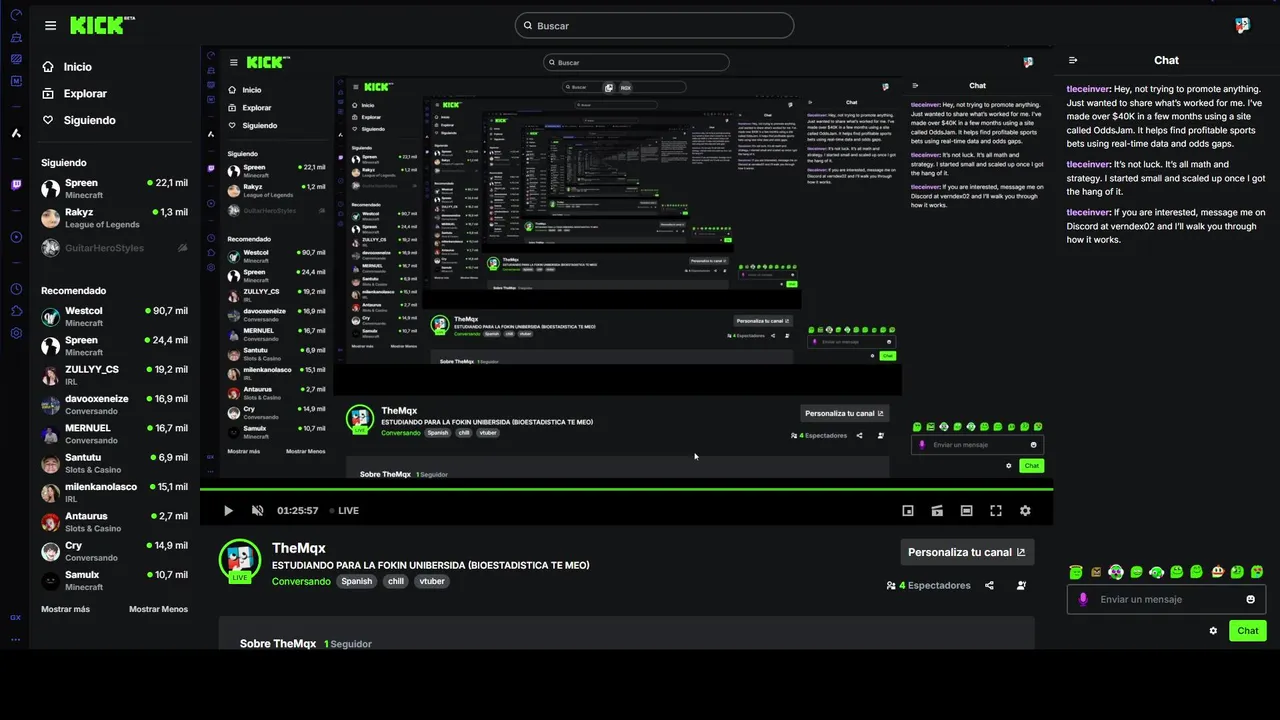
Task: Open the hamburger menu beside the Kick logo
Action: pos(50,26)
